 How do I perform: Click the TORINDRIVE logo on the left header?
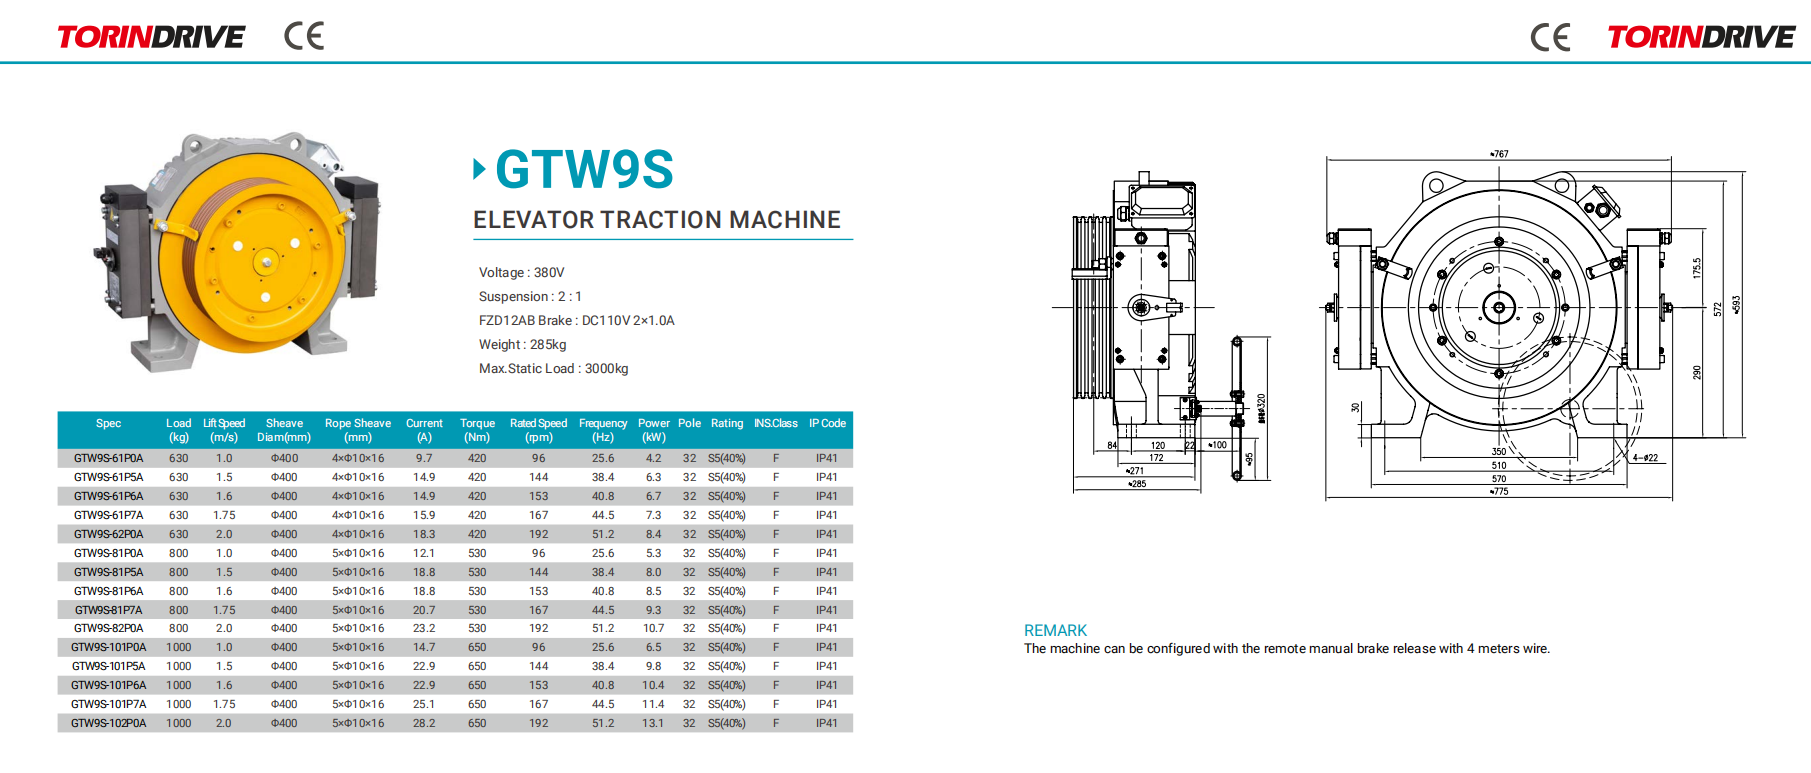(x=151, y=37)
